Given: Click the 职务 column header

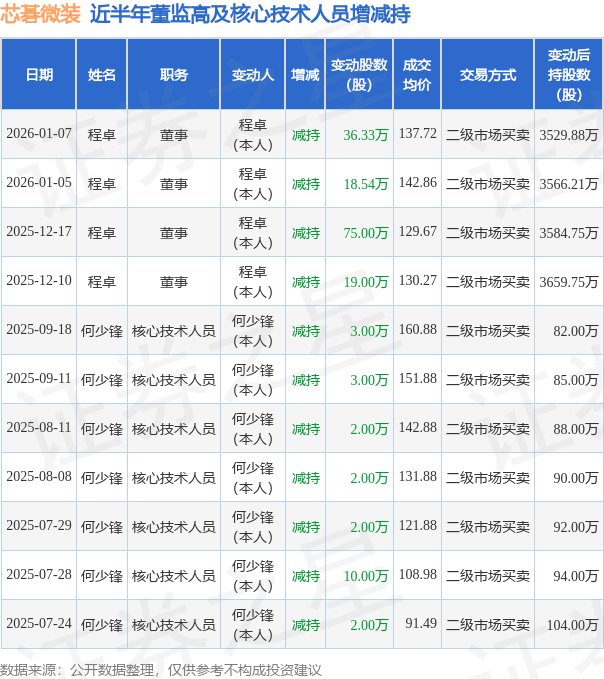Looking at the screenshot, I should [174, 74].
